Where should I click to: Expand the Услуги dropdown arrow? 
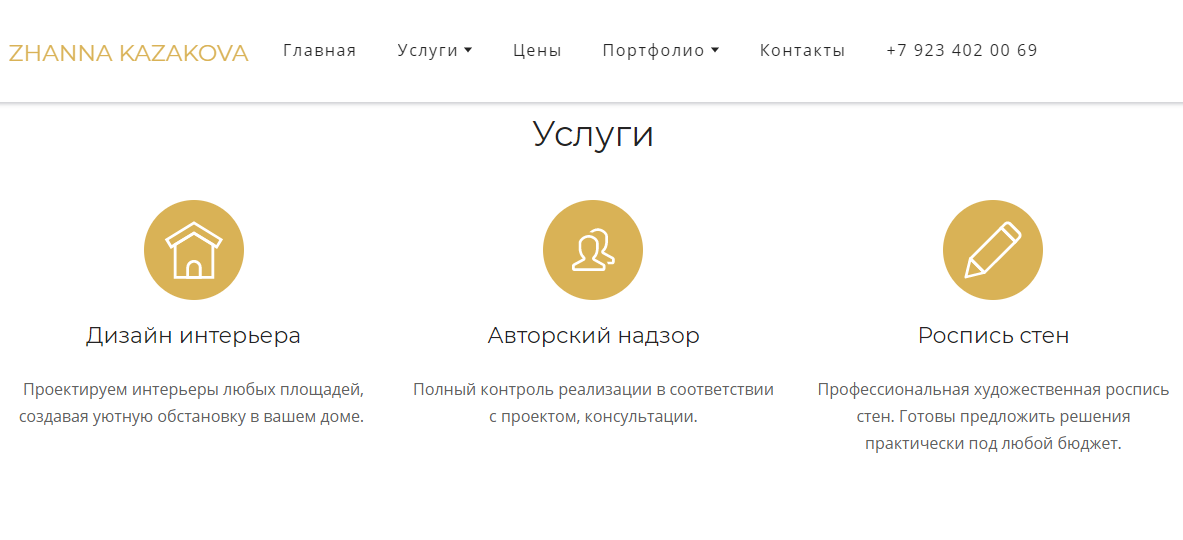pos(468,51)
